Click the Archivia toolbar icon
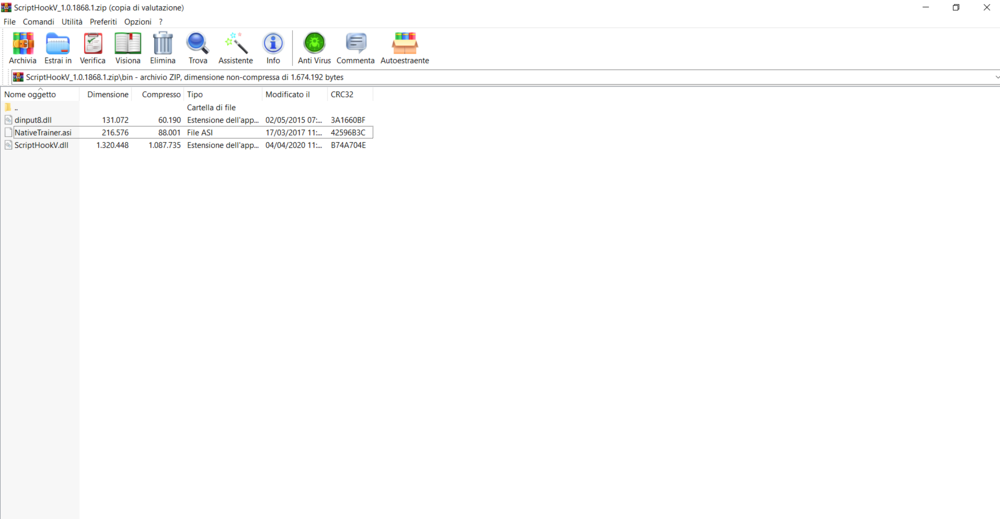The height and width of the screenshot is (519, 1000). 23,48
